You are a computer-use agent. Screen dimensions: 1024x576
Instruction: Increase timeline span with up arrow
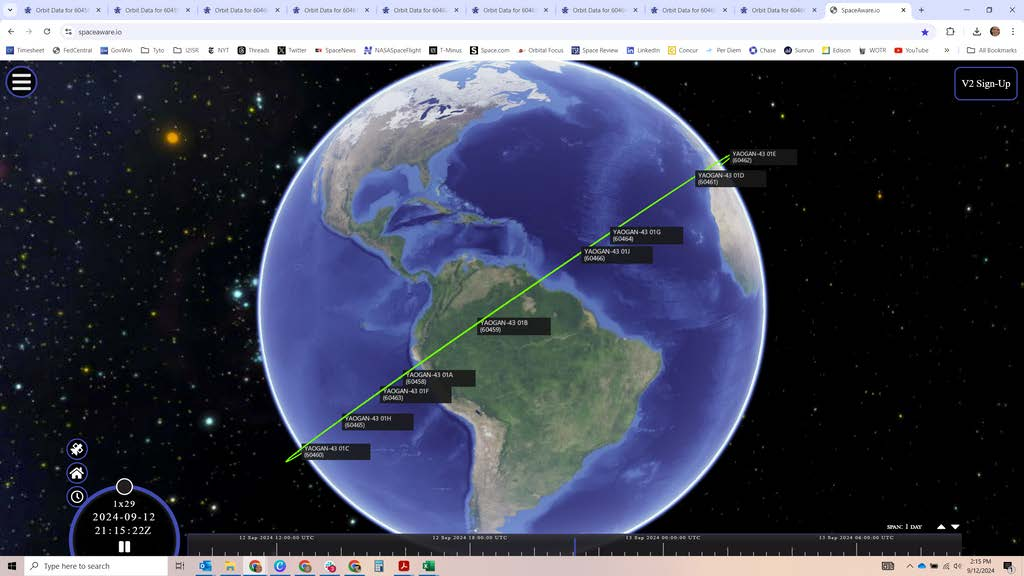(x=941, y=526)
